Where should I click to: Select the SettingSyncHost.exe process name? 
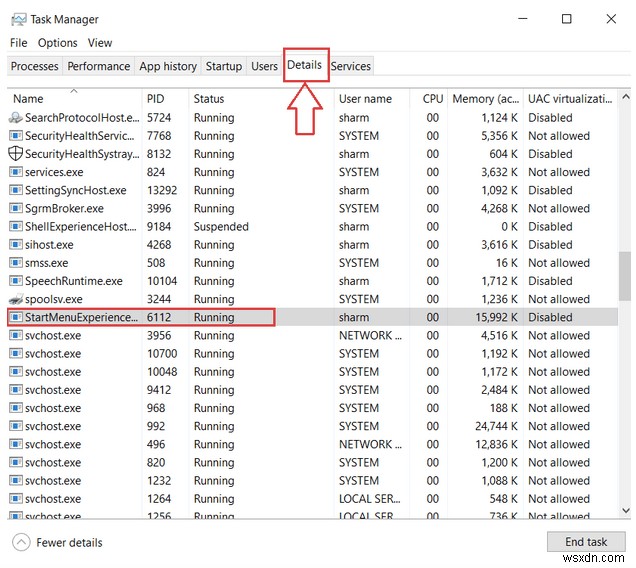pyautogui.click(x=75, y=190)
